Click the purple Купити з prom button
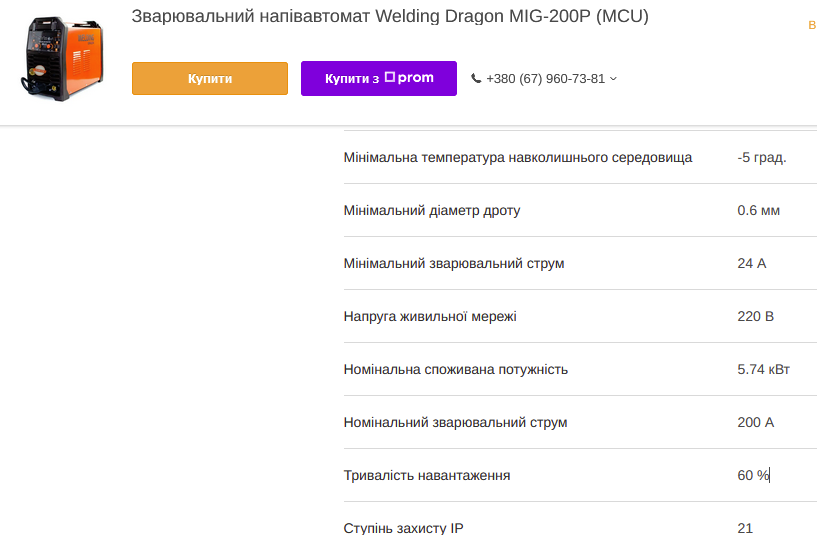817x535 pixels. click(379, 79)
